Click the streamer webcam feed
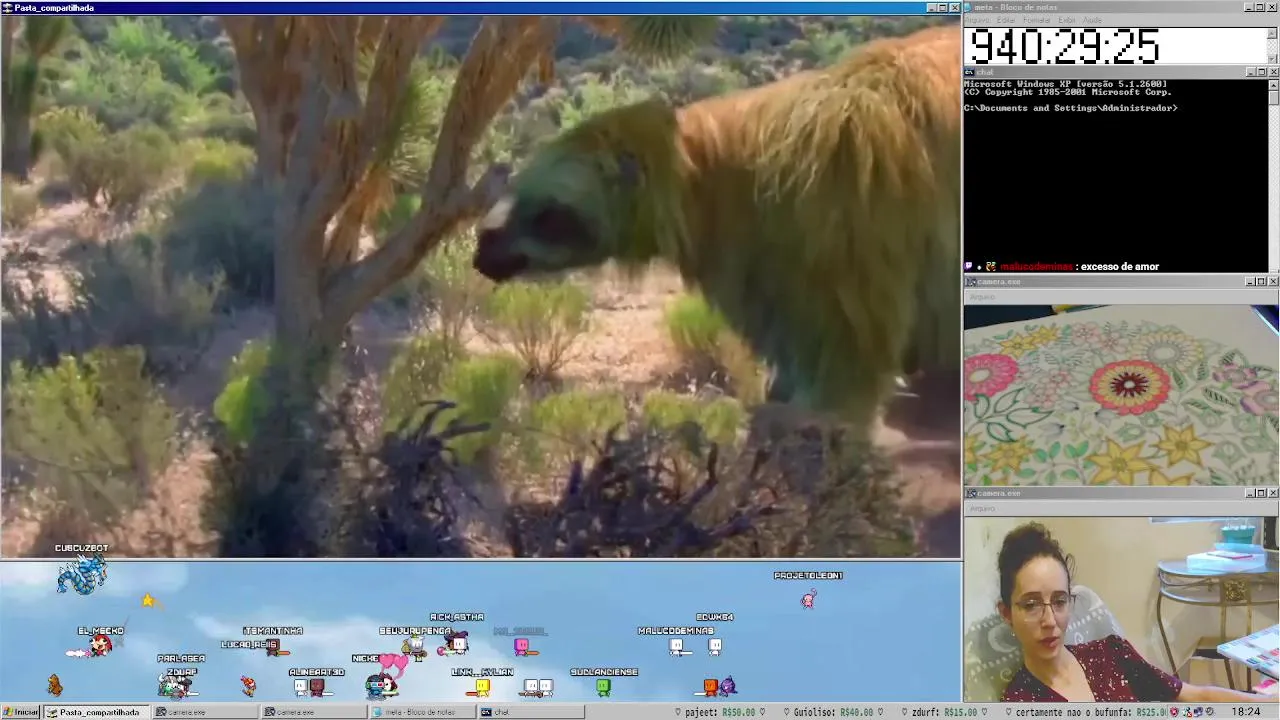 click(1121, 609)
